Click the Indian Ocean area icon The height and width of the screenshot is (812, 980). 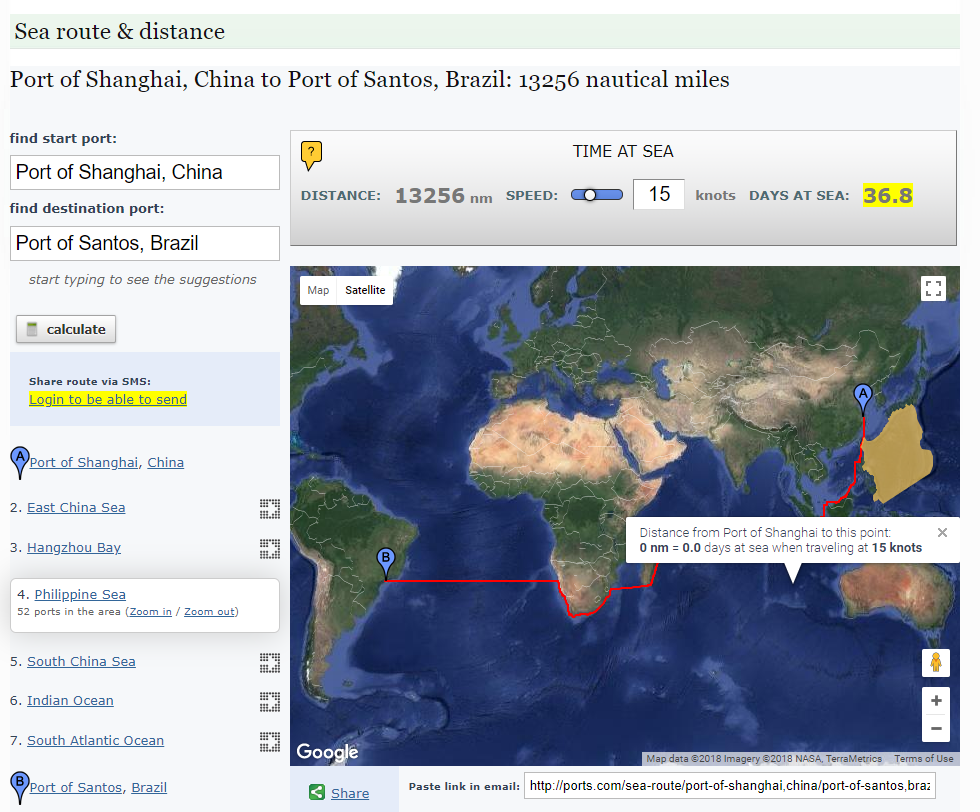click(x=270, y=702)
